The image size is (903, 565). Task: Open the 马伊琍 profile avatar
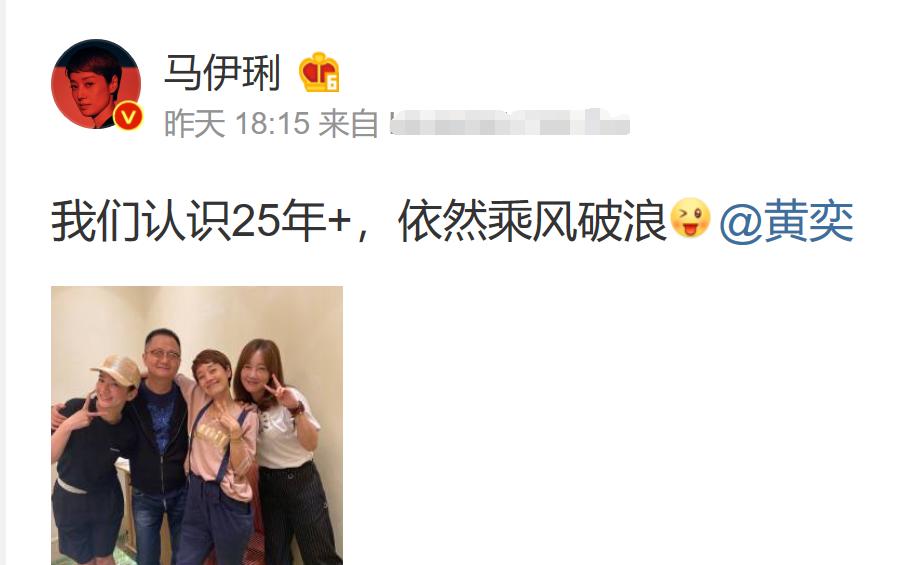pos(96,84)
